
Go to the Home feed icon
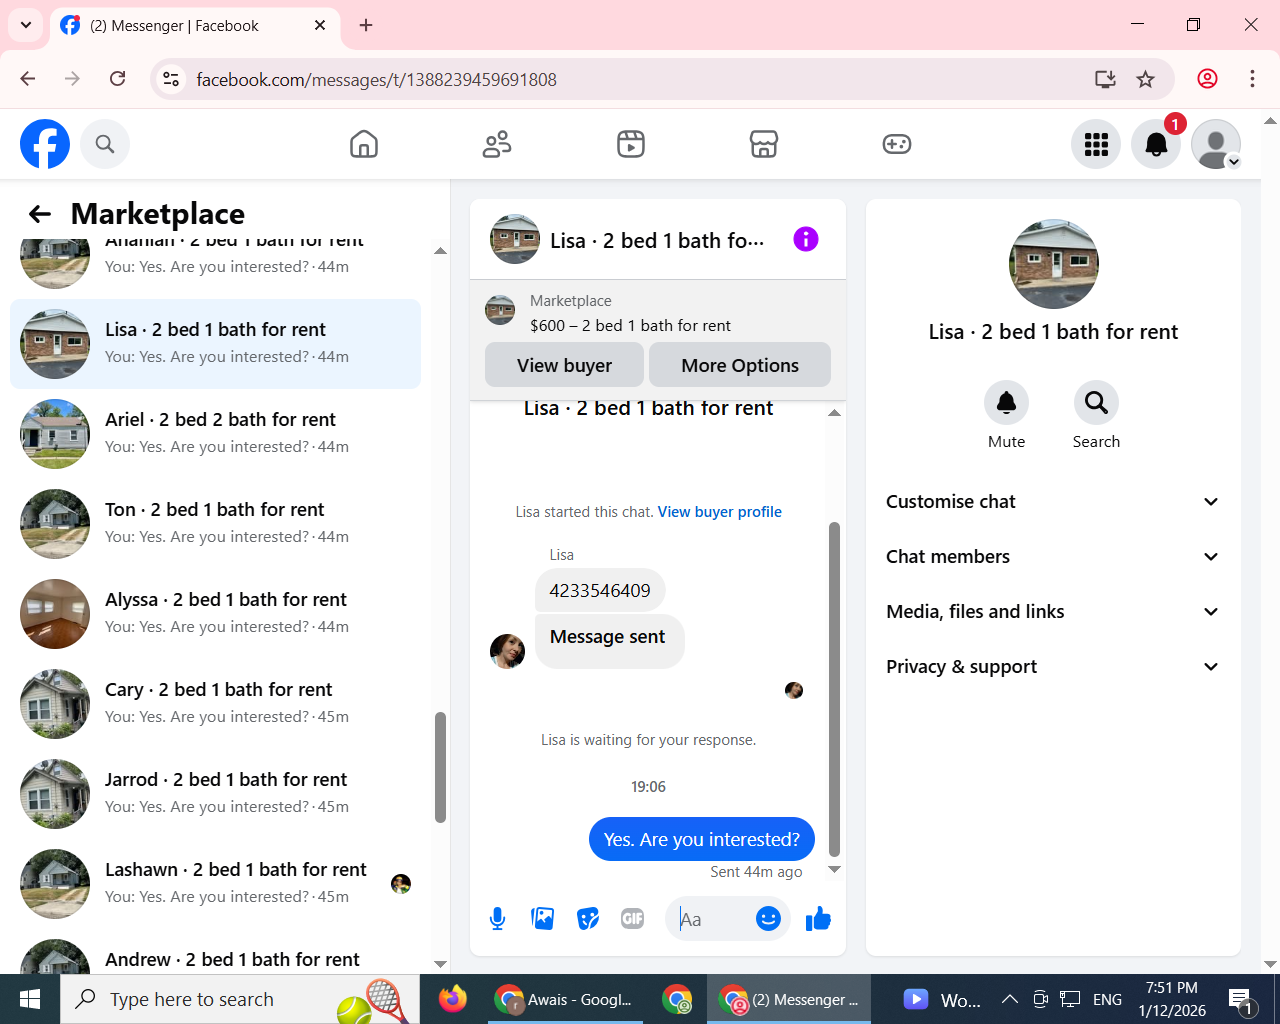tap(364, 144)
